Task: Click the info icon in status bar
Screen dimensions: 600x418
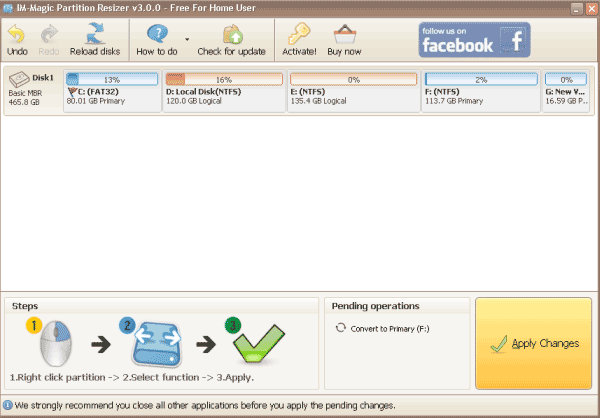Action: coord(7,405)
